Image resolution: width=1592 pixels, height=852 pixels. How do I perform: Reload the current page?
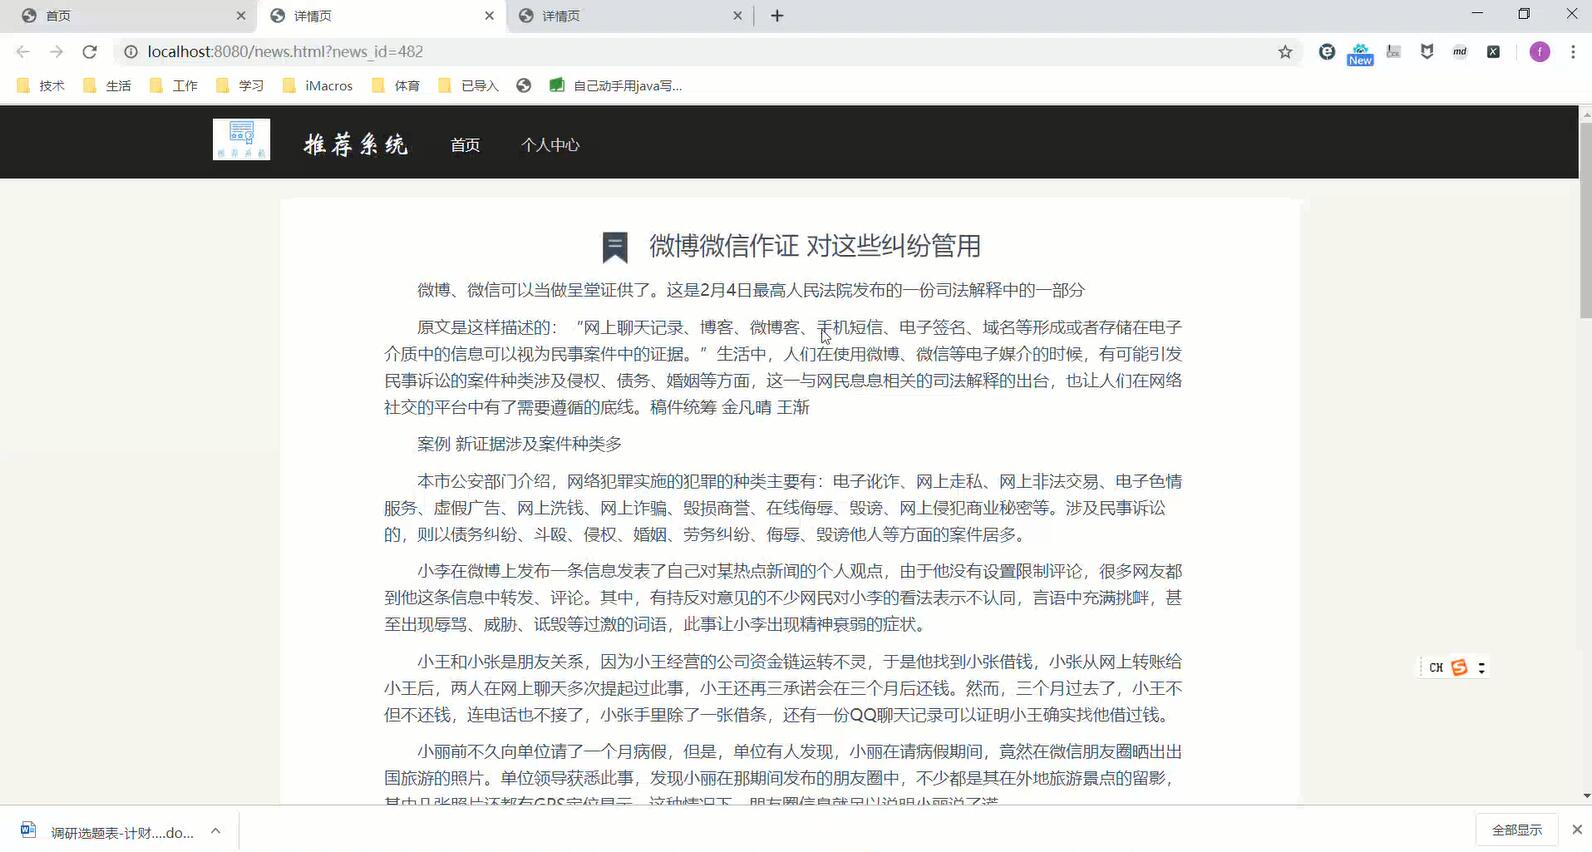[x=89, y=52]
